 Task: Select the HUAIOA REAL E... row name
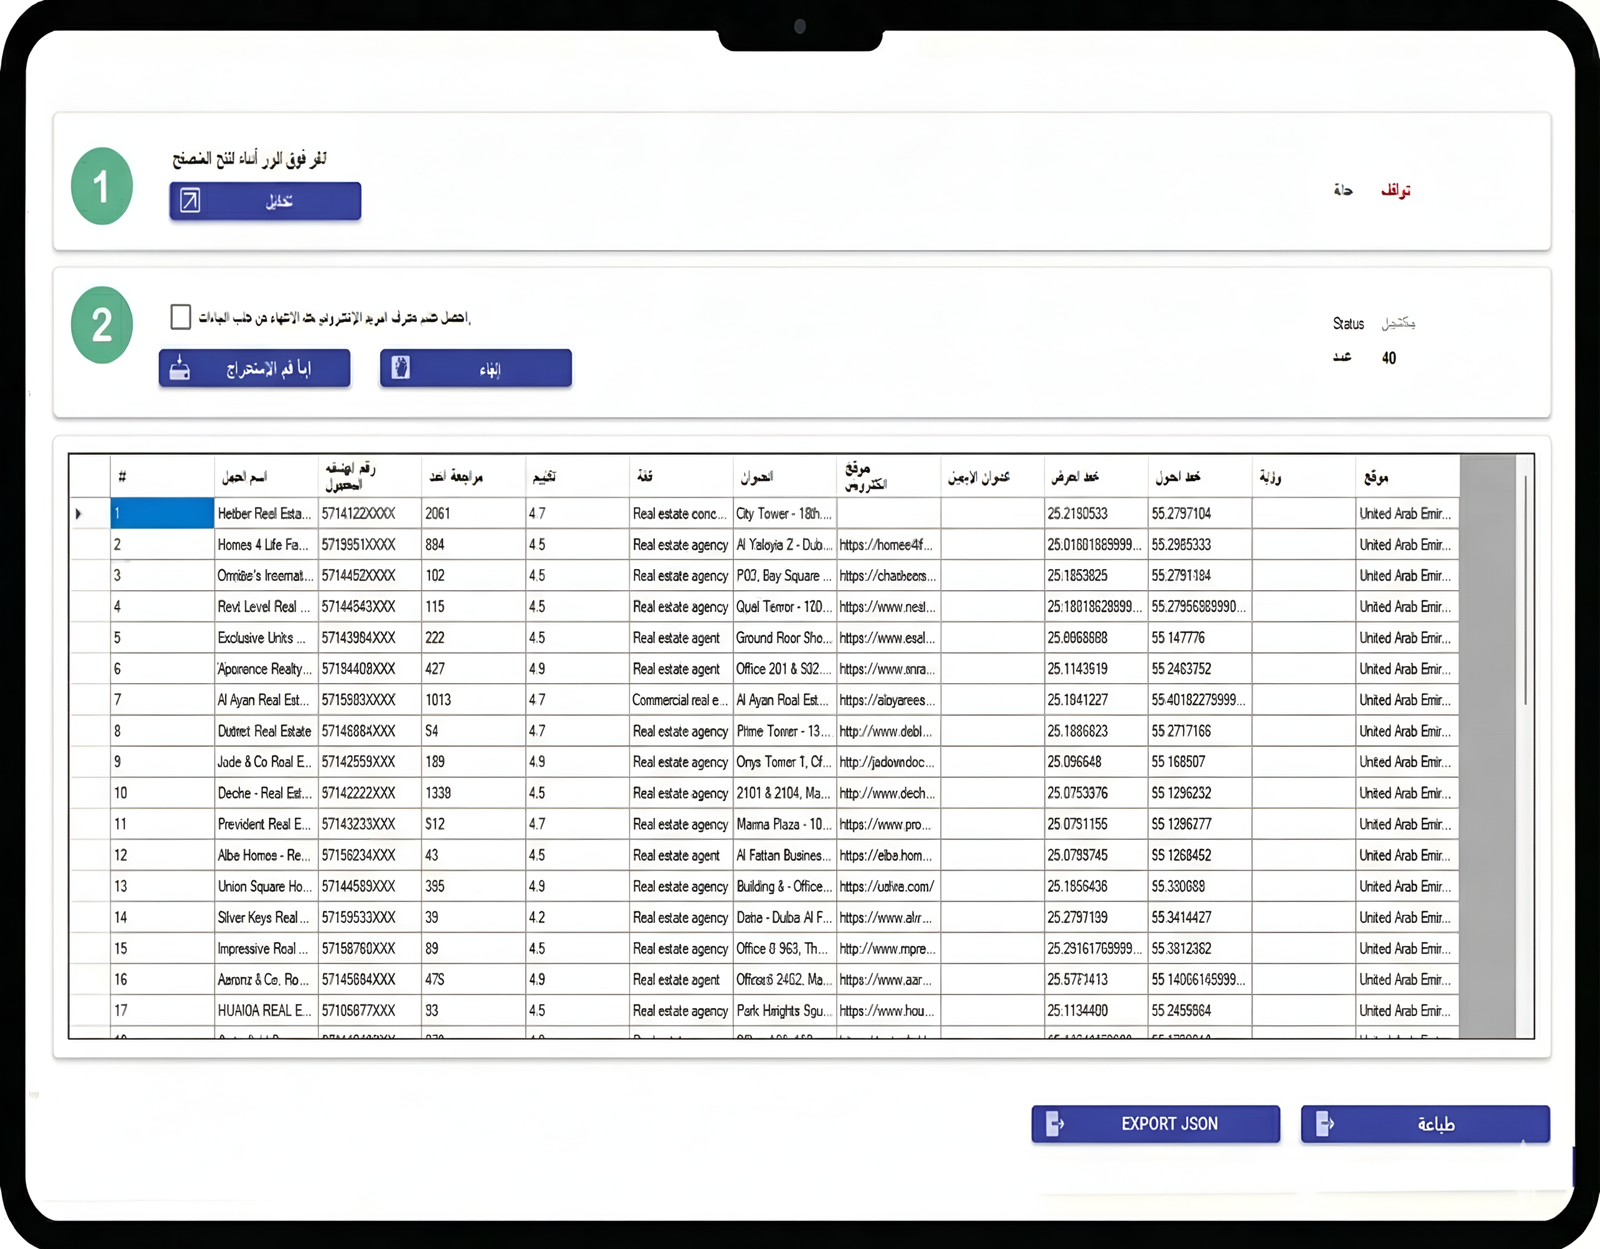click(265, 1011)
